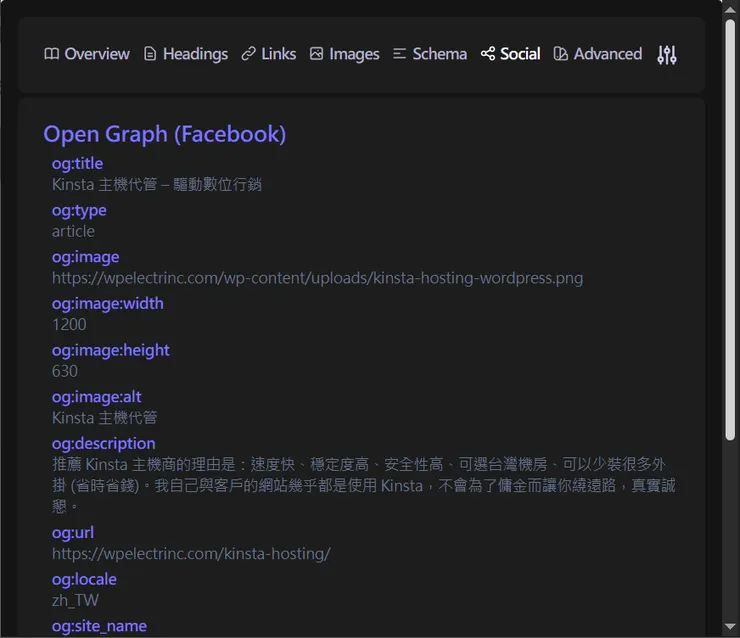This screenshot has width=740, height=638.
Task: Click the og:title value starting with Kinsta
Action: click(x=157, y=185)
